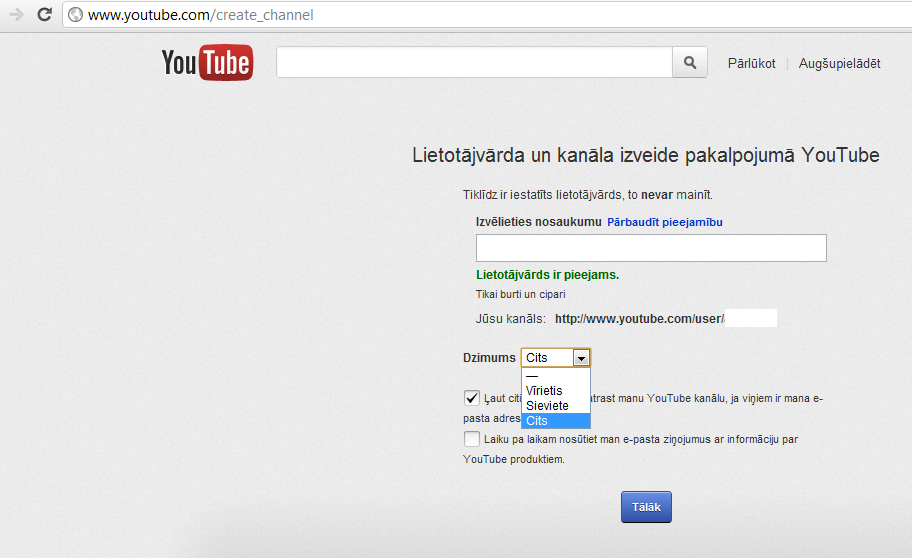Screen dimensions: 912x558
Task: Open the Pārlūkot link
Action: [751, 63]
